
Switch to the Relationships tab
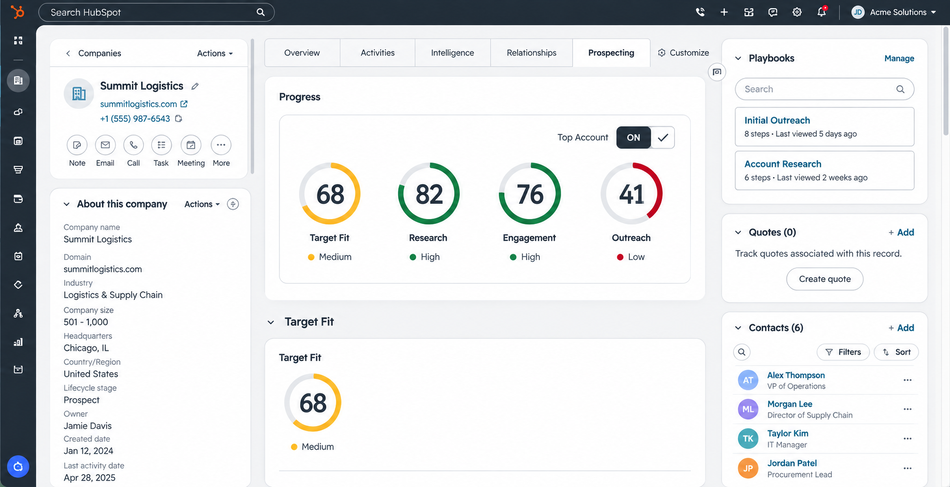coord(531,53)
